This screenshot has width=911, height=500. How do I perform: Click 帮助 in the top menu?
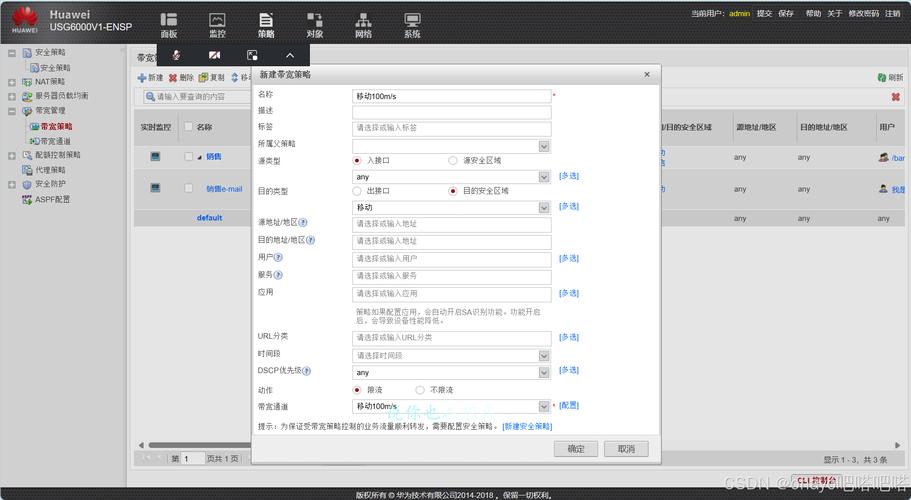(813, 13)
